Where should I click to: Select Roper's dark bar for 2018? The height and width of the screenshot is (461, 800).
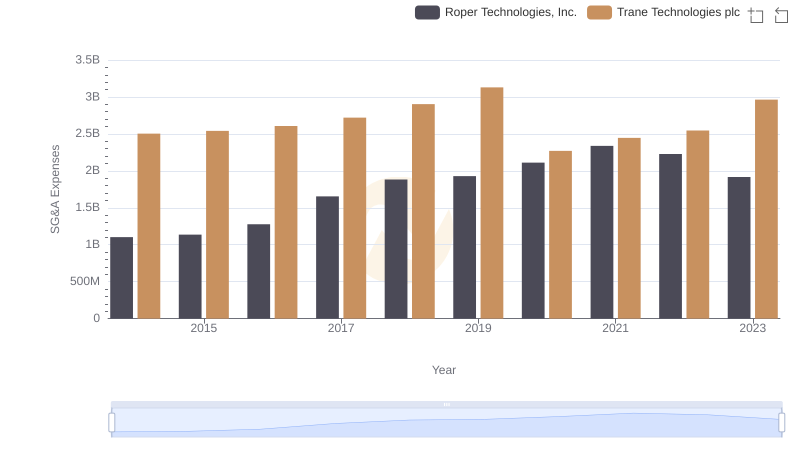pyautogui.click(x=396, y=249)
